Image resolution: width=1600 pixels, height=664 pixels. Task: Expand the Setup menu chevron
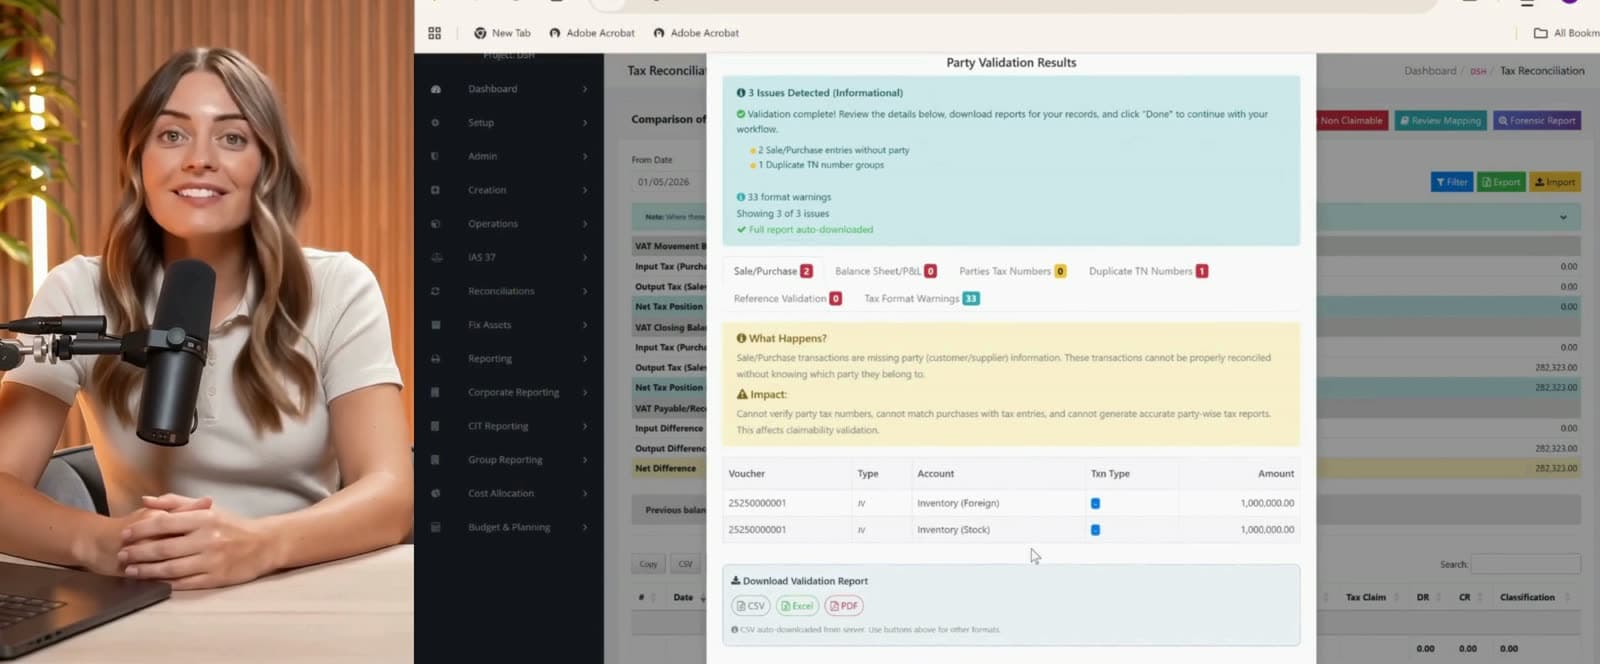click(x=585, y=123)
